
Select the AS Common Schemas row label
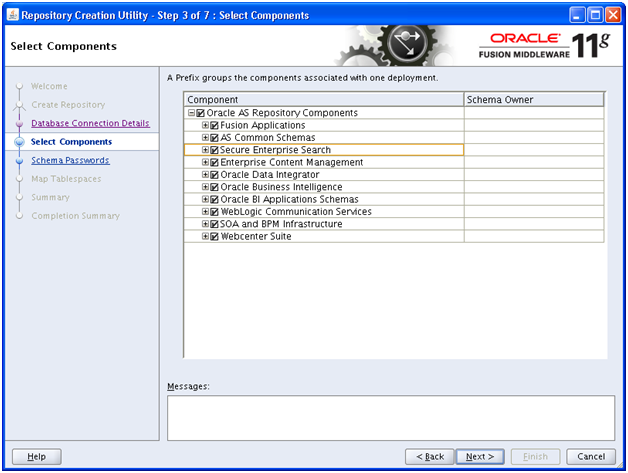pyautogui.click(x=268, y=138)
